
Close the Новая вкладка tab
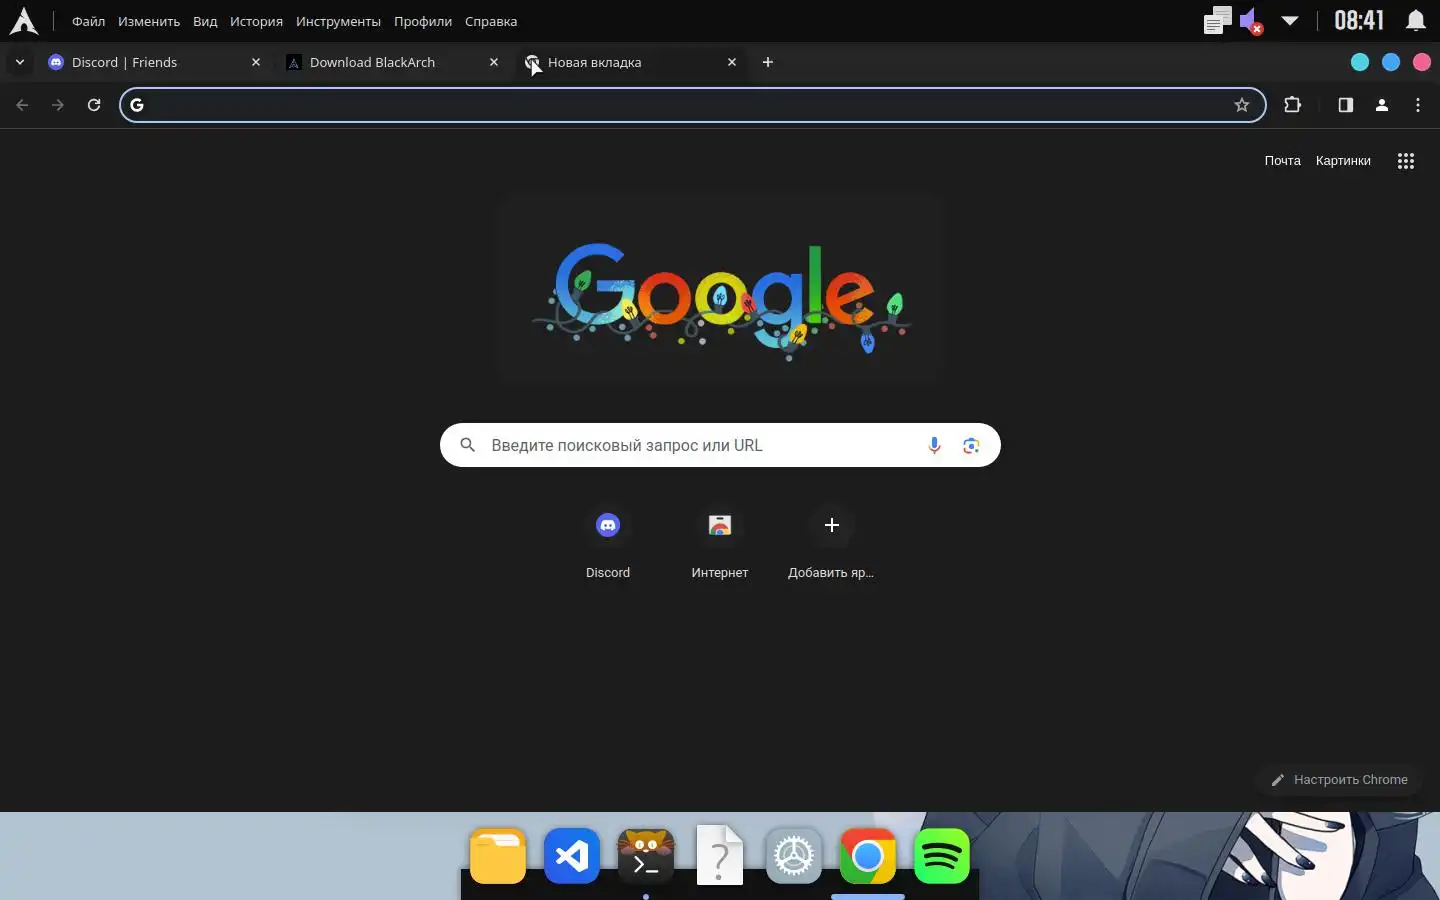(732, 62)
